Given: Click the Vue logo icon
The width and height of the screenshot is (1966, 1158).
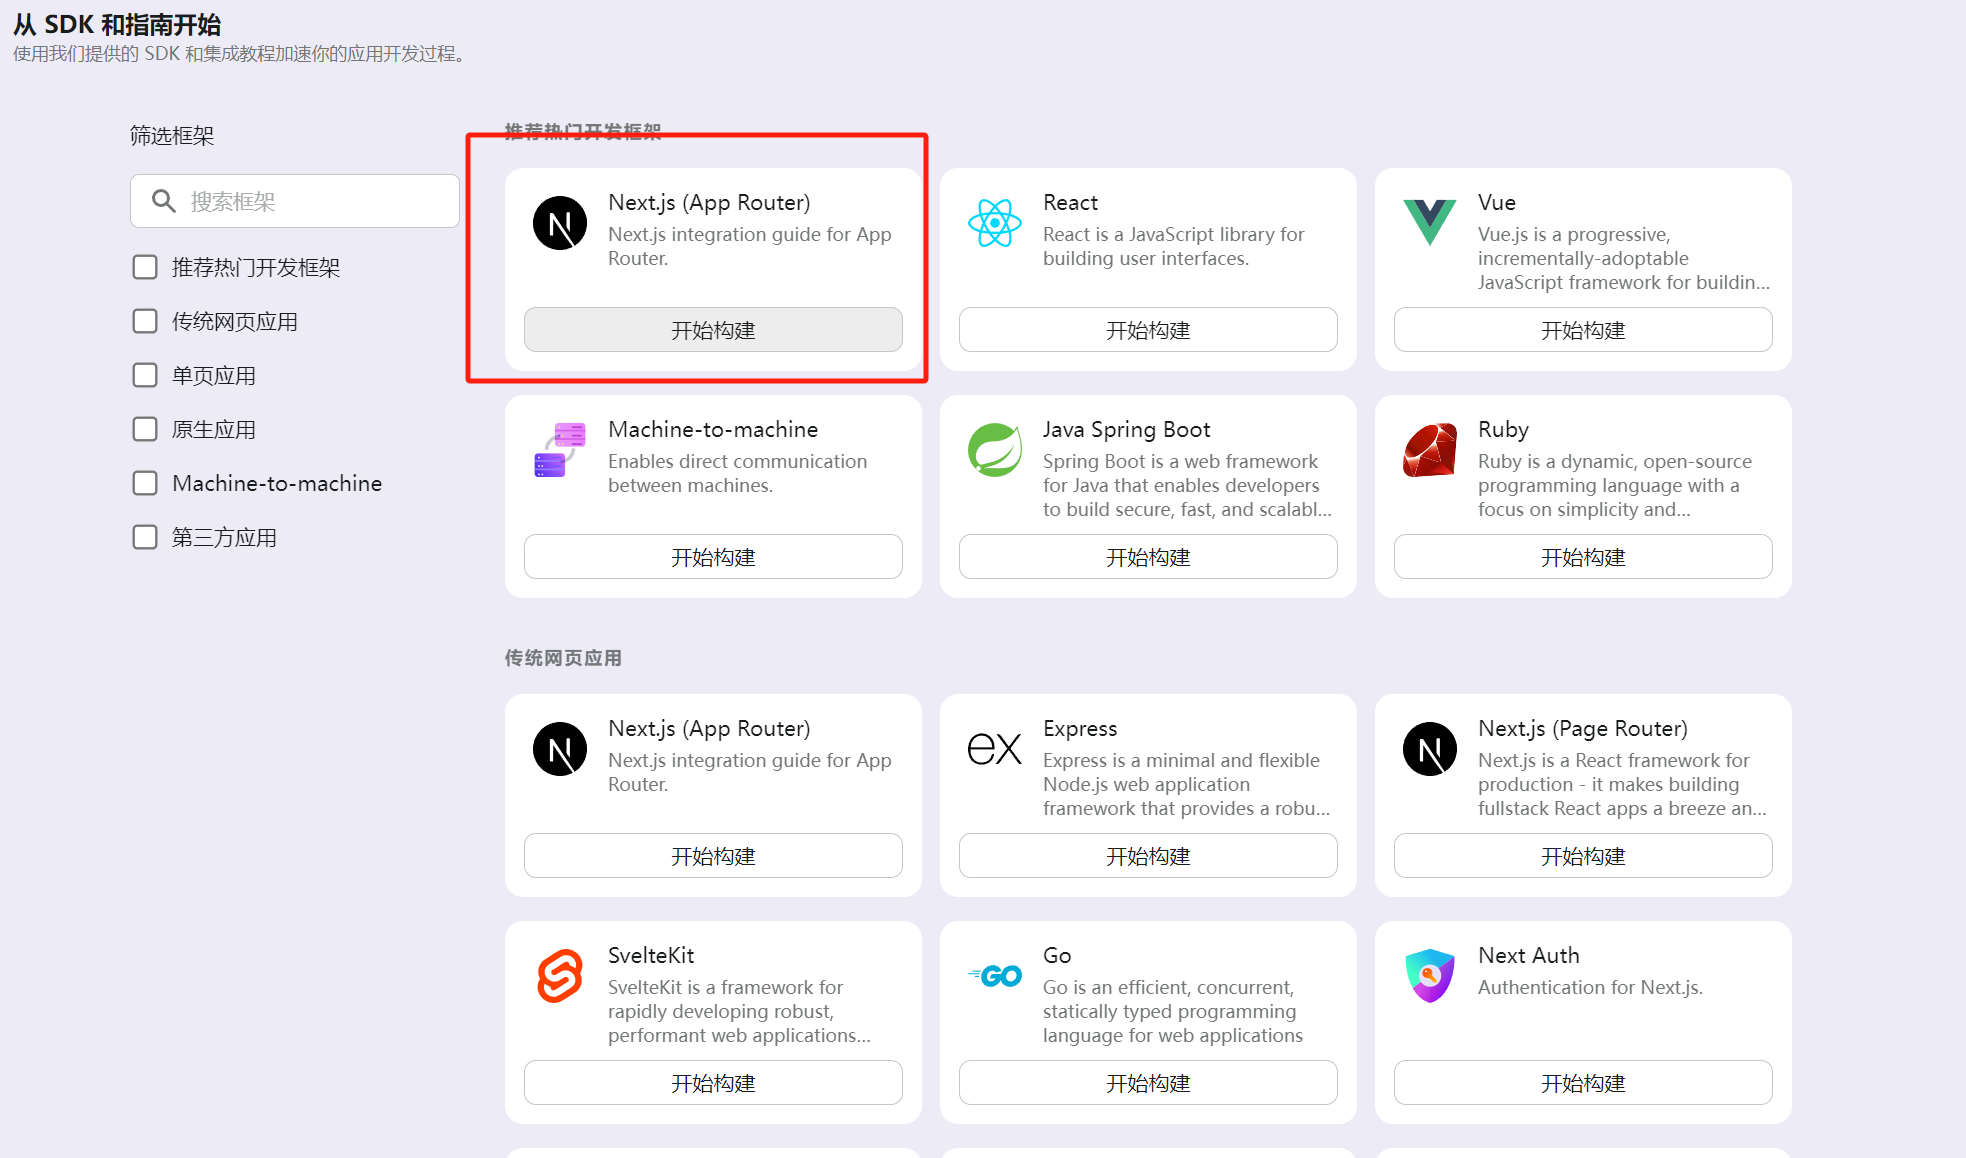Looking at the screenshot, I should click(x=1430, y=222).
